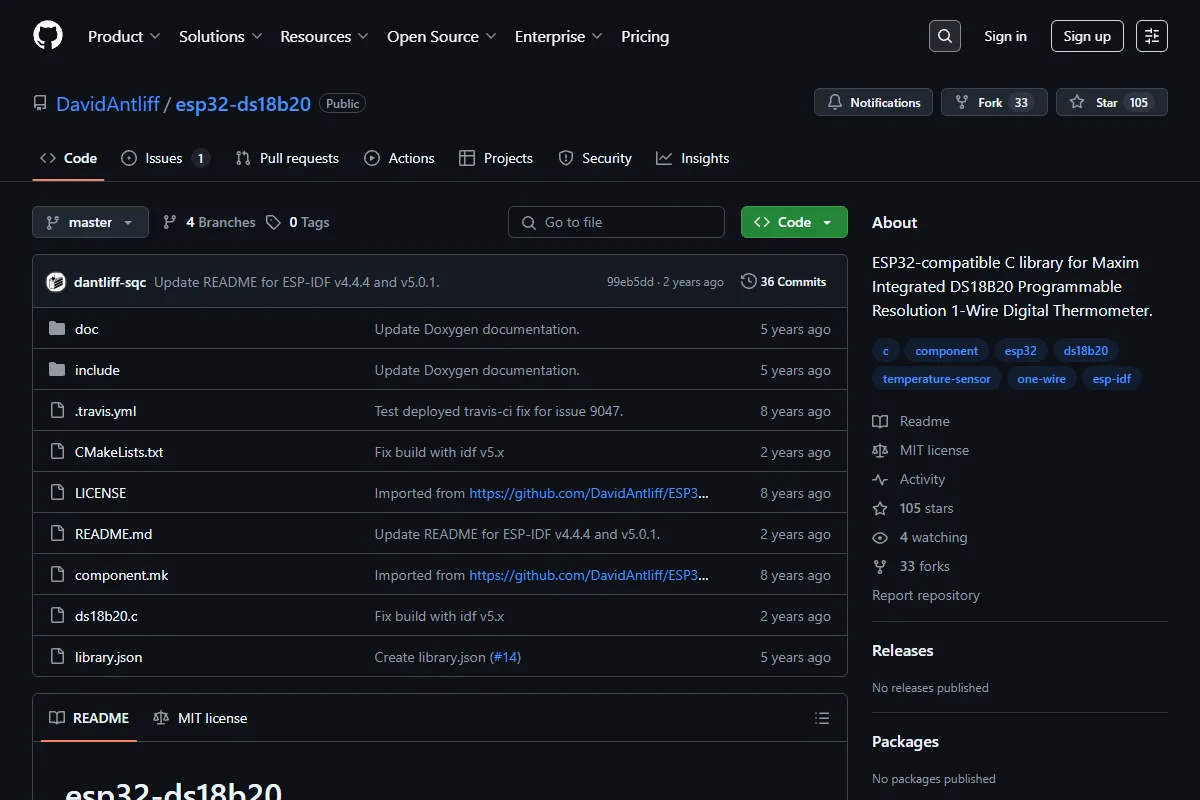This screenshot has width=1200, height=800.
Task: Filter by the temperature-sensor topic tag
Action: point(937,379)
